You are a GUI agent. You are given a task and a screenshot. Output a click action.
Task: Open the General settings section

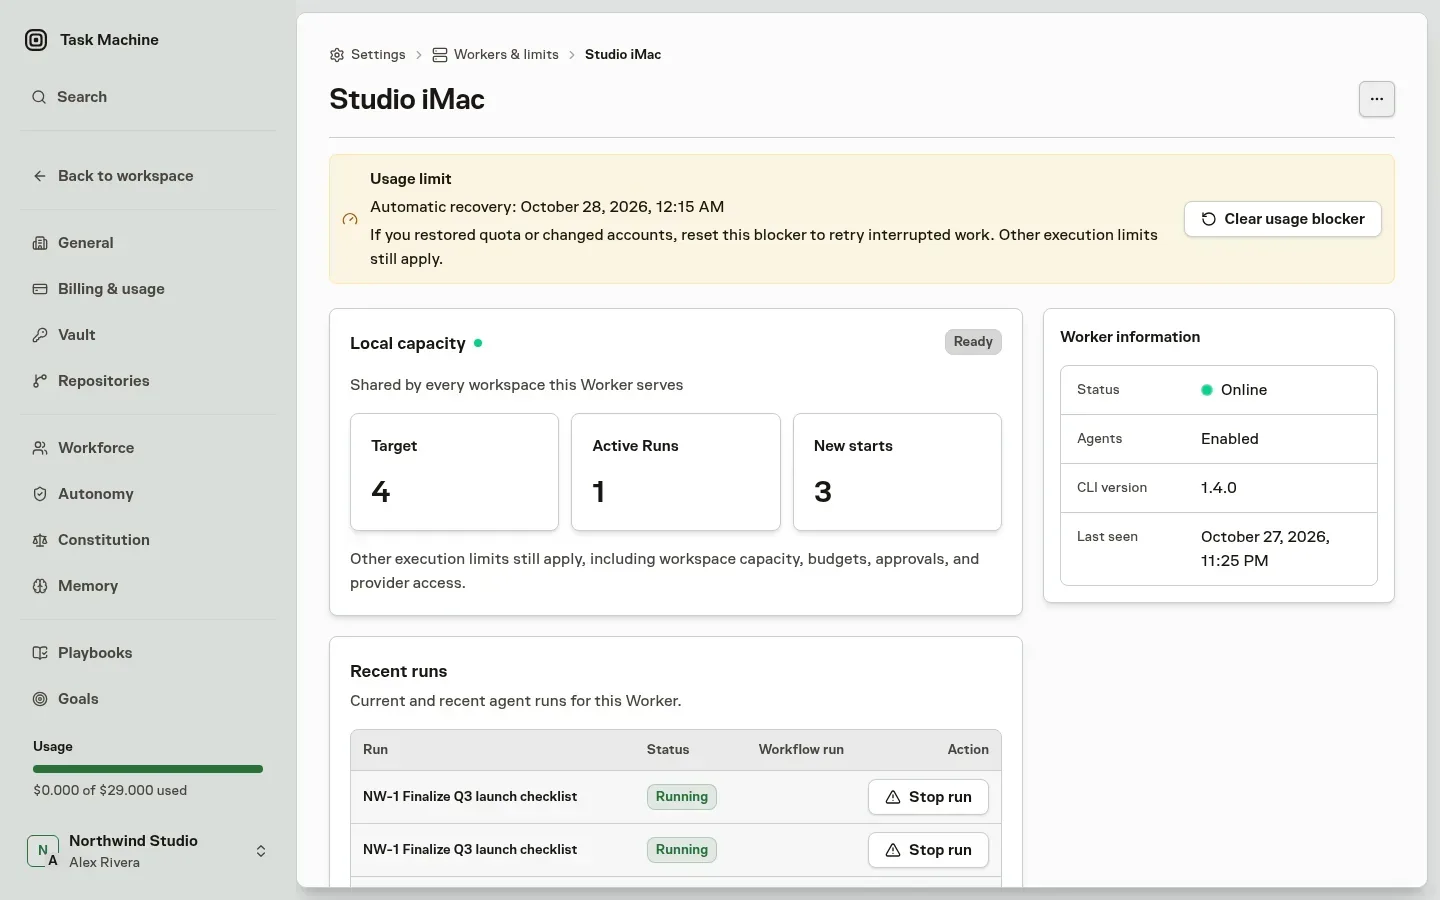point(147,243)
